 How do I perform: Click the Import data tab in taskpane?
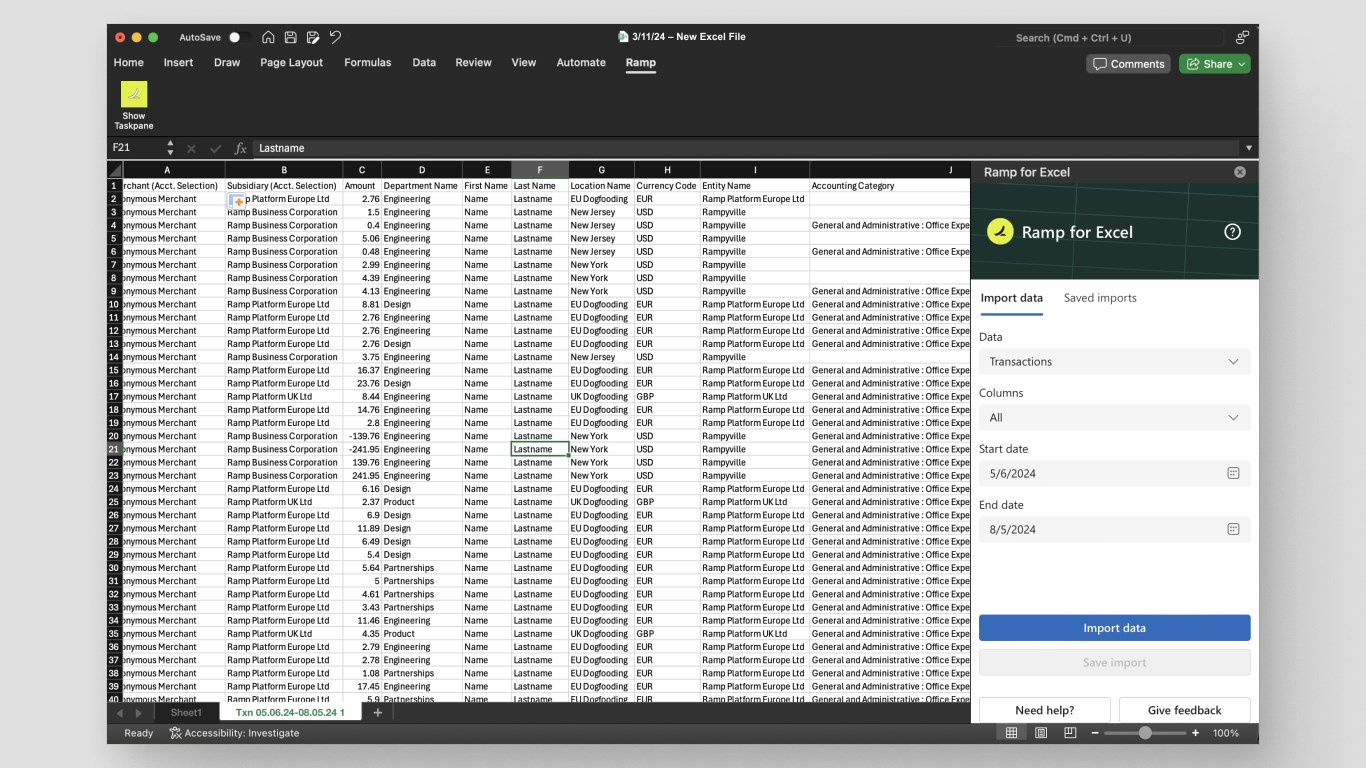tap(1012, 298)
